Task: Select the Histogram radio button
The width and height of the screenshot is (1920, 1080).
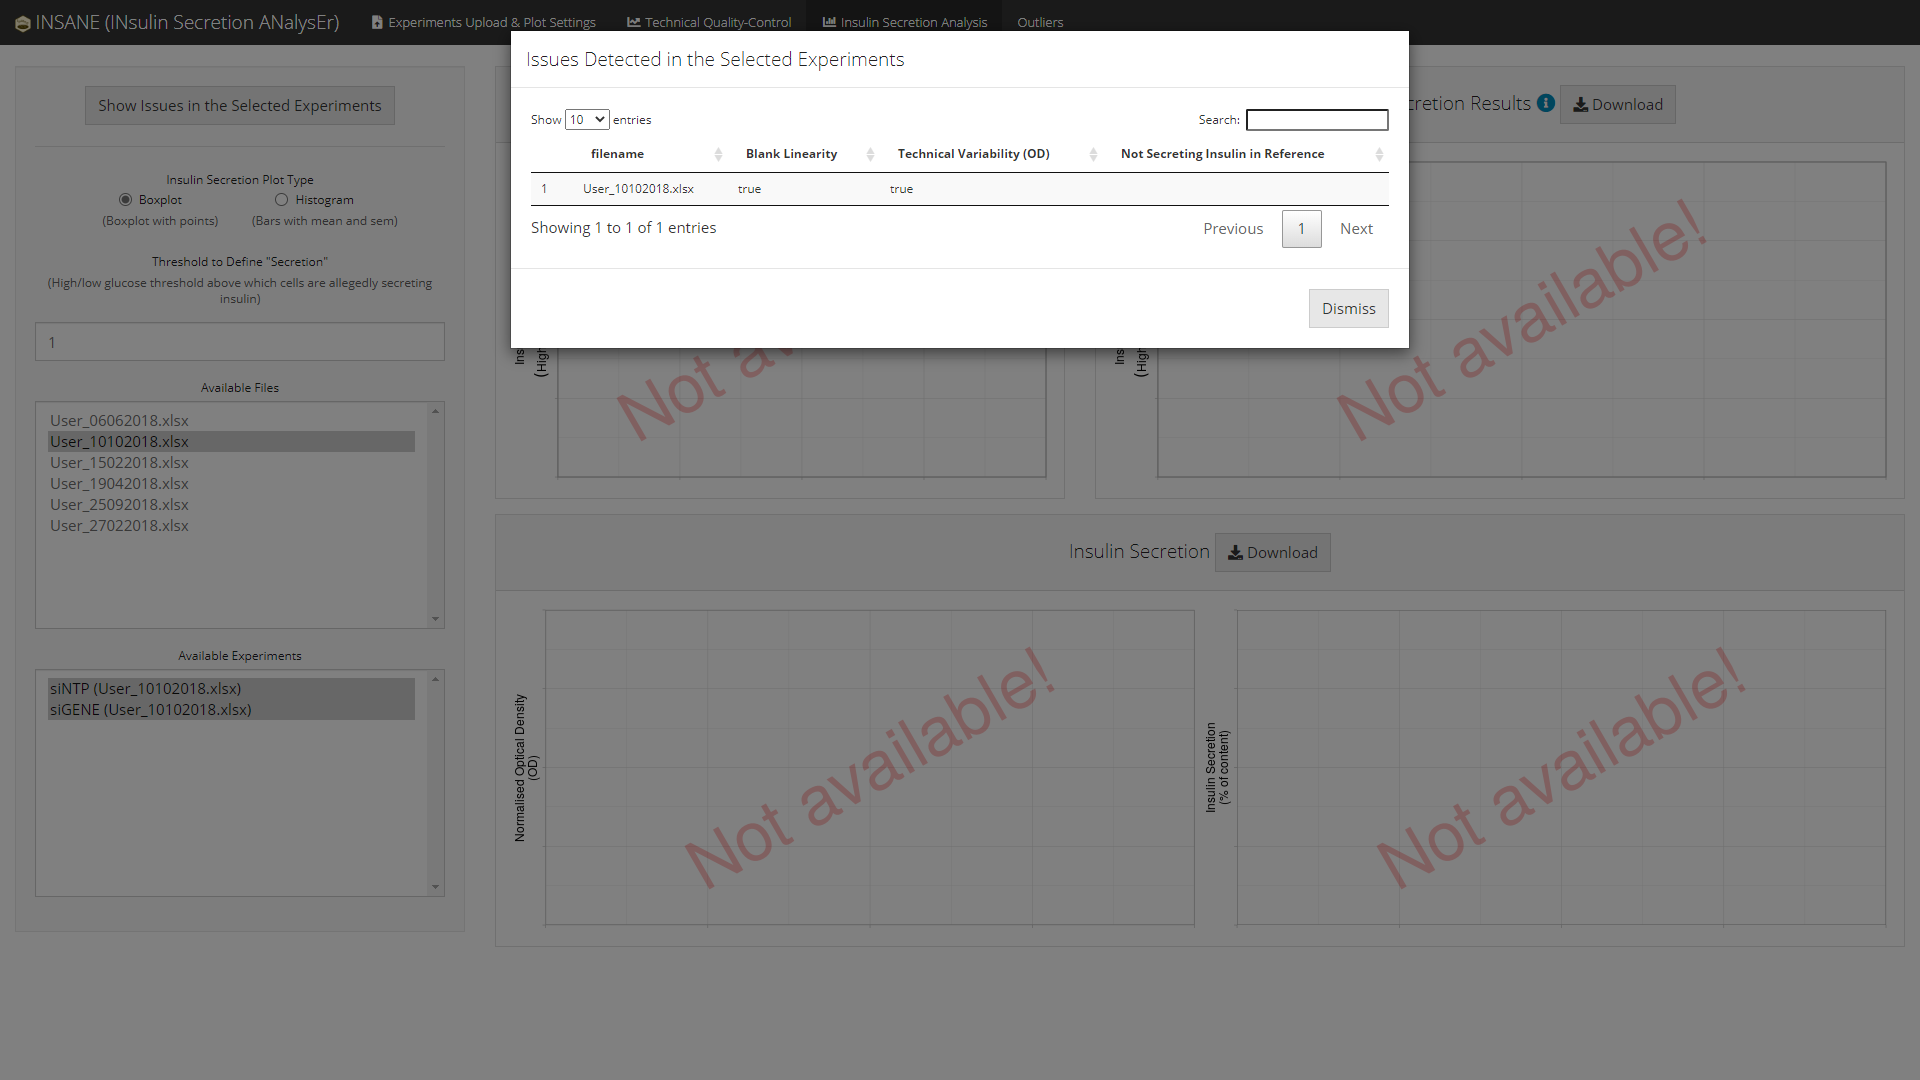Action: tap(282, 200)
